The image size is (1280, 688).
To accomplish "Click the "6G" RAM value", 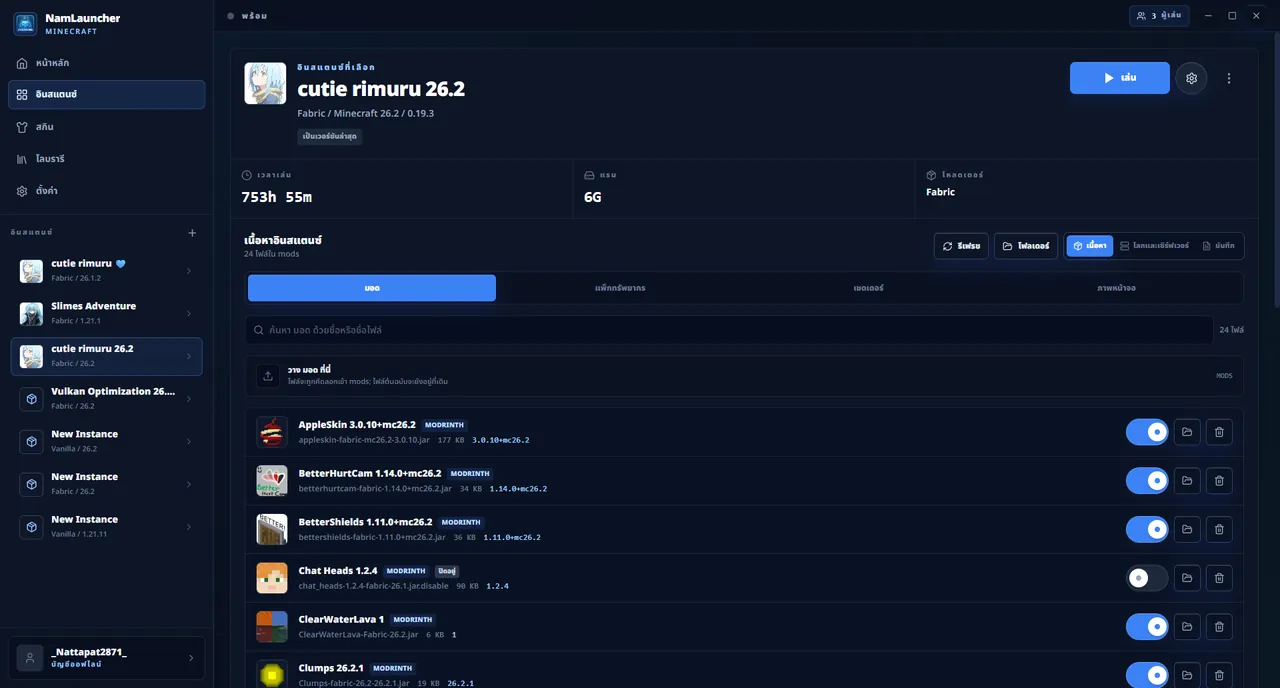I will tap(593, 197).
